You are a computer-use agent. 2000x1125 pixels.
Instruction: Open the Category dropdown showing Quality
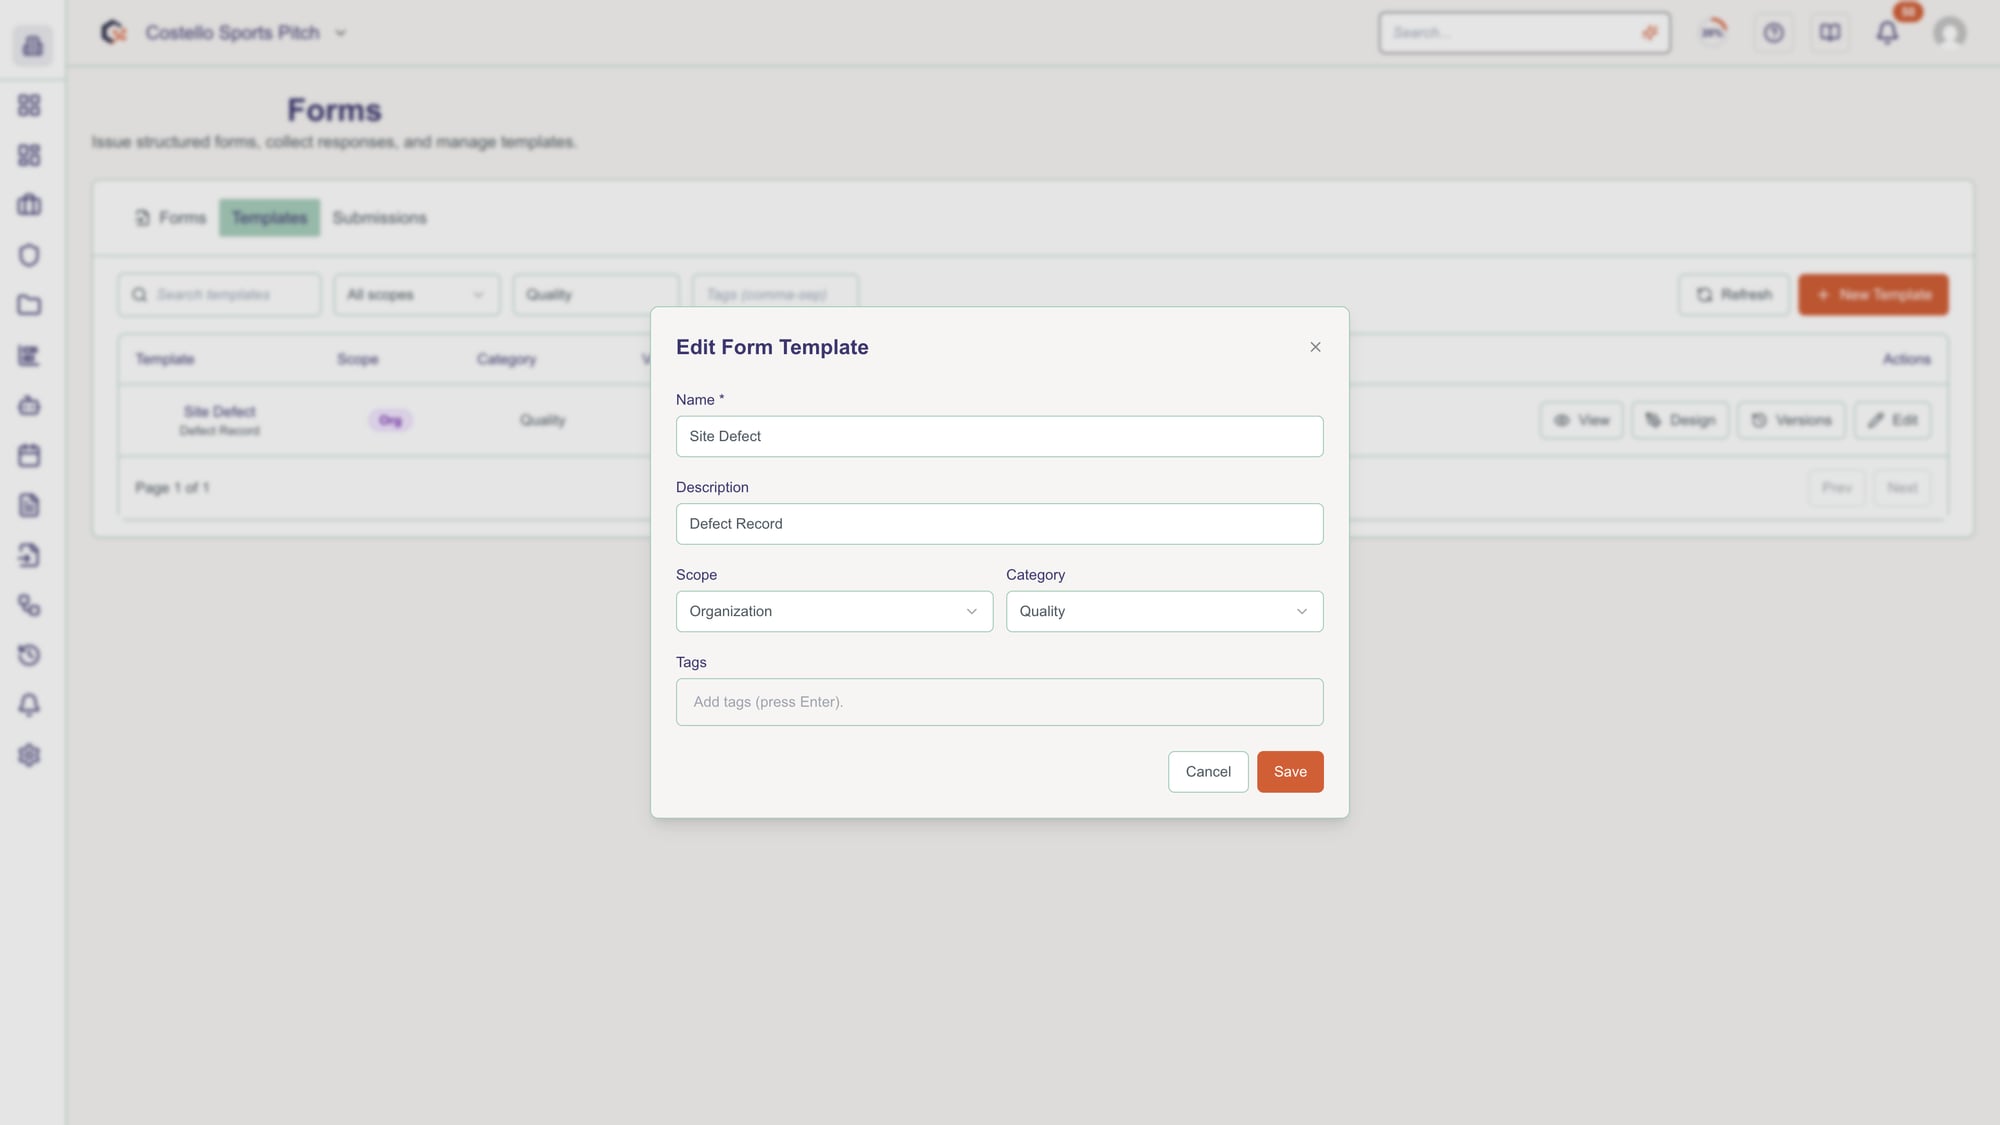coord(1164,611)
